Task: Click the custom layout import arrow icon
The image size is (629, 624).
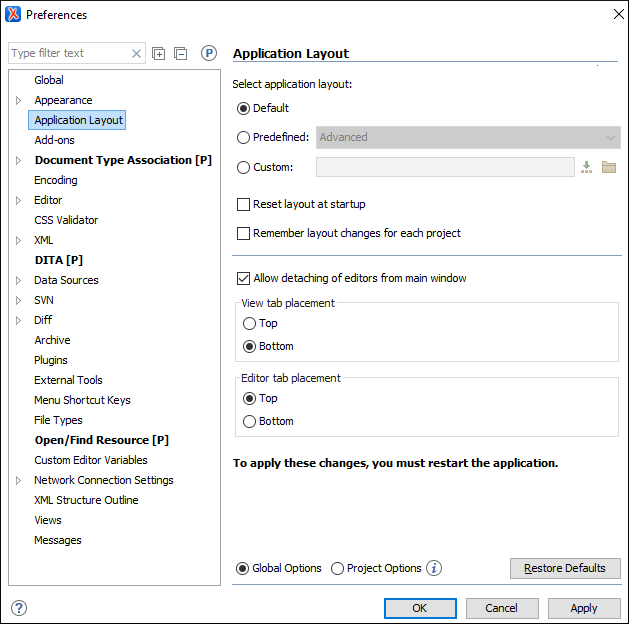Action: [x=587, y=167]
